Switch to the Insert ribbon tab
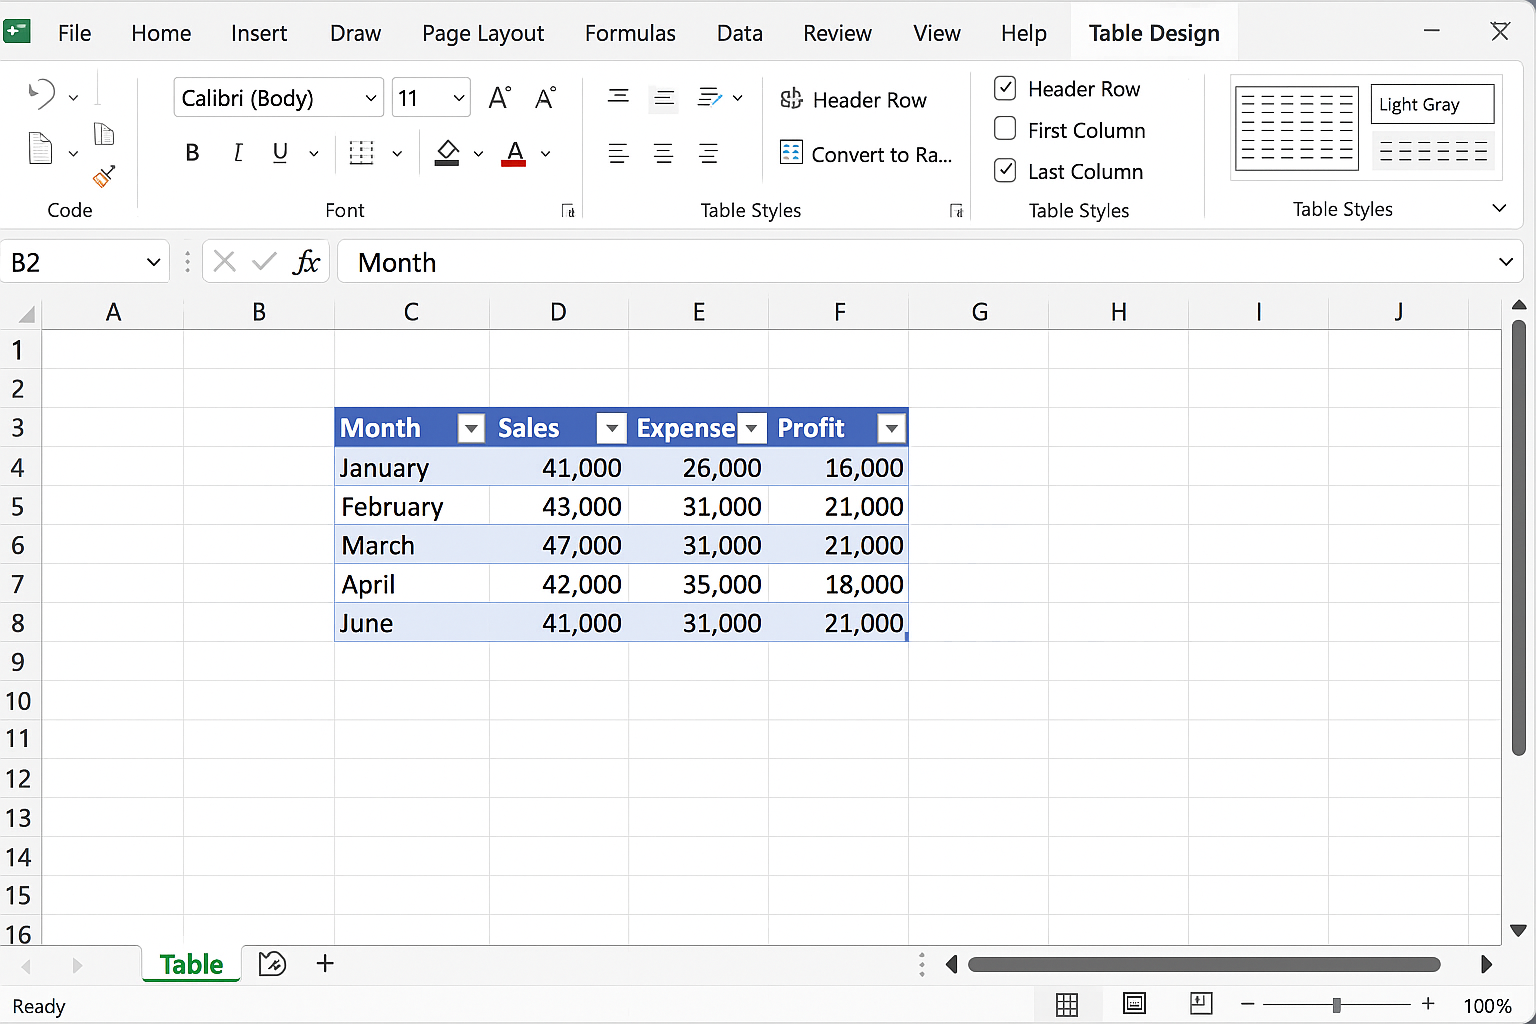The width and height of the screenshot is (1536, 1024). (259, 33)
